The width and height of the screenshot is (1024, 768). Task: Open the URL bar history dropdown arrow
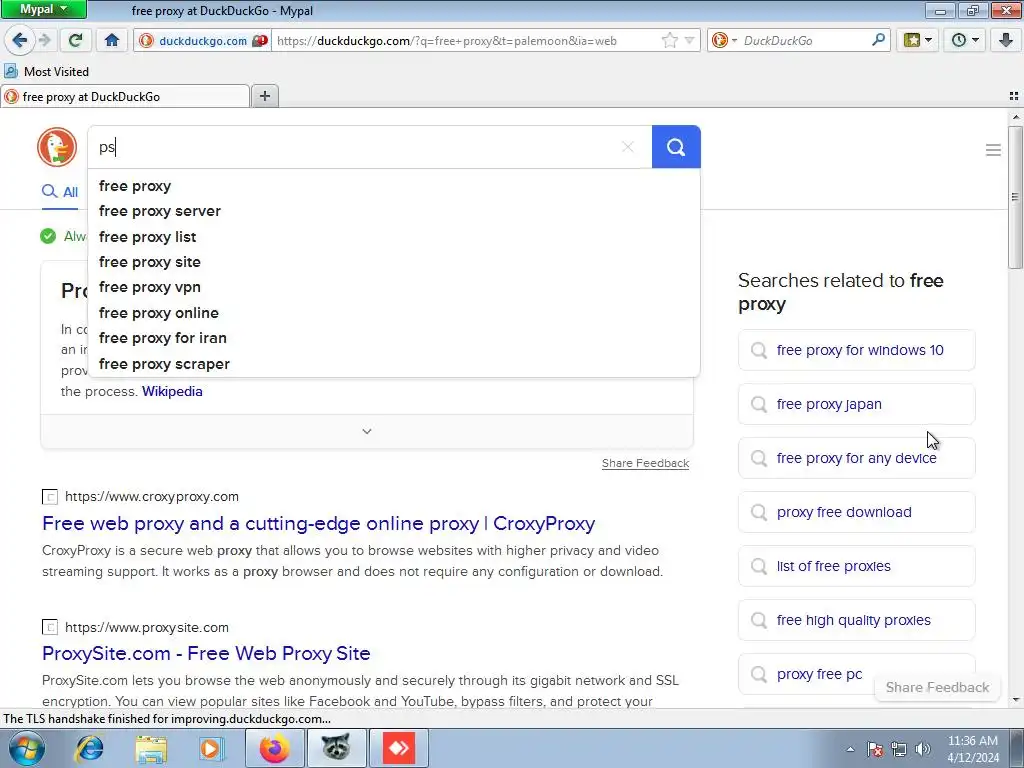689,40
